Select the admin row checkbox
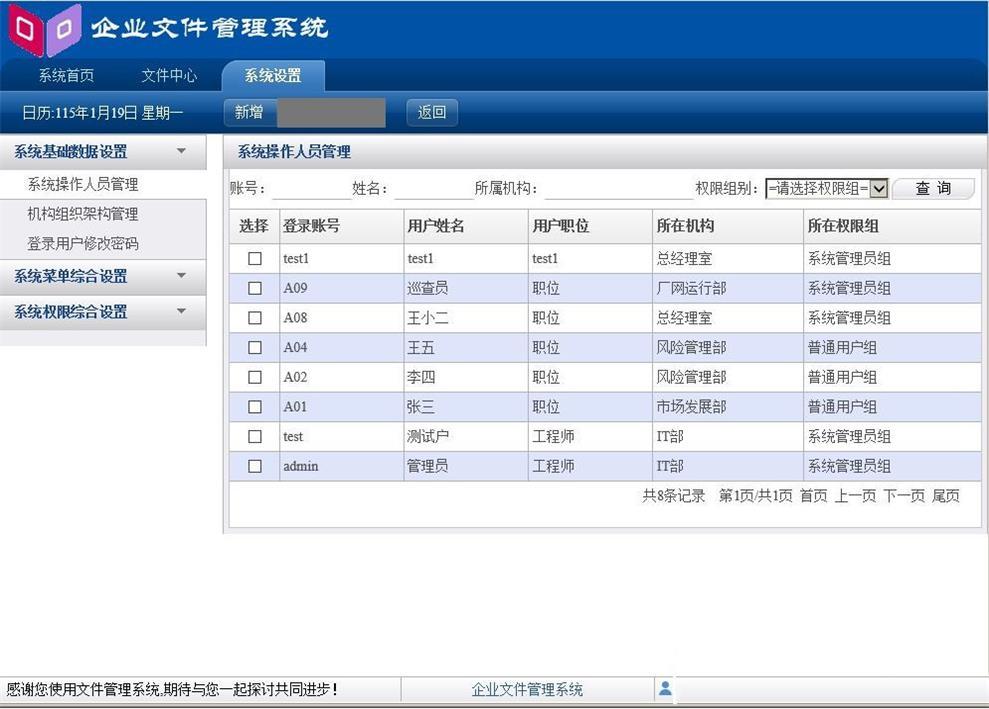 (255, 466)
